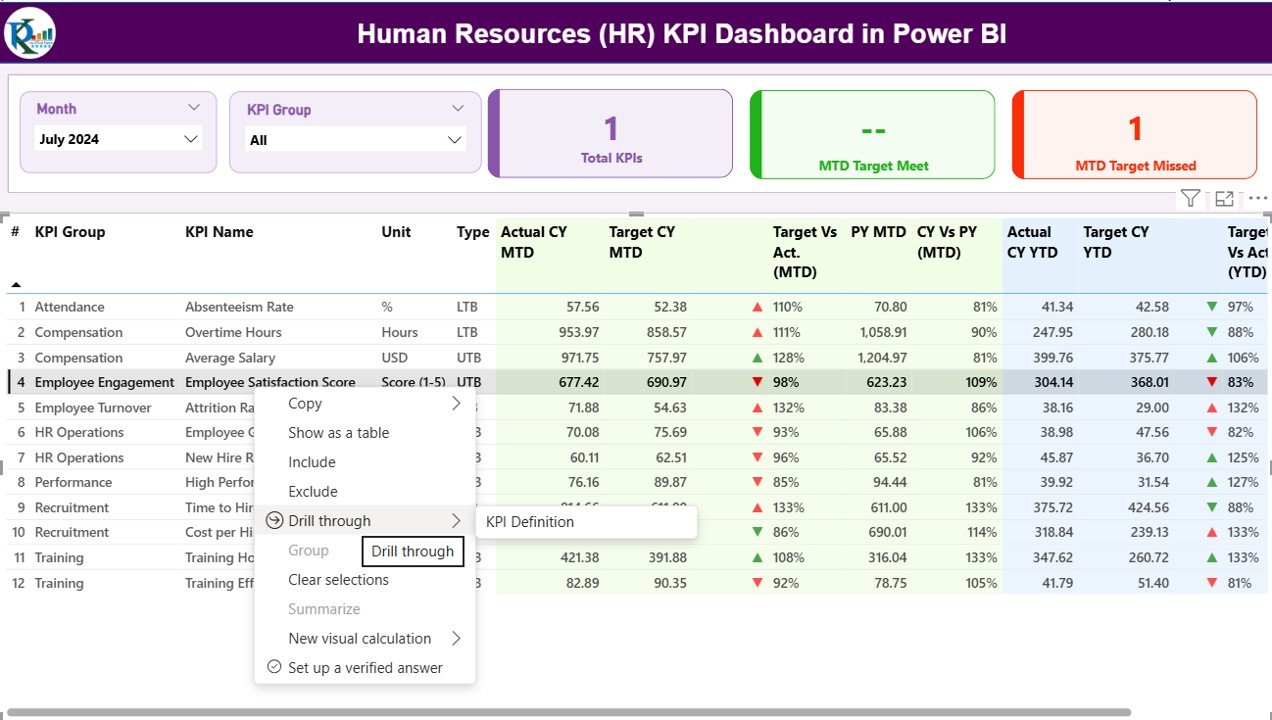This screenshot has height=720, width=1272.
Task: Open the filter pane funnel icon
Action: pyautogui.click(x=1190, y=198)
